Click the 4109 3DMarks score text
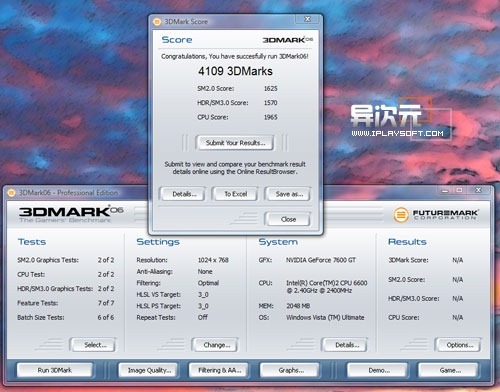Viewport: 500px width, 392px height. click(235, 71)
